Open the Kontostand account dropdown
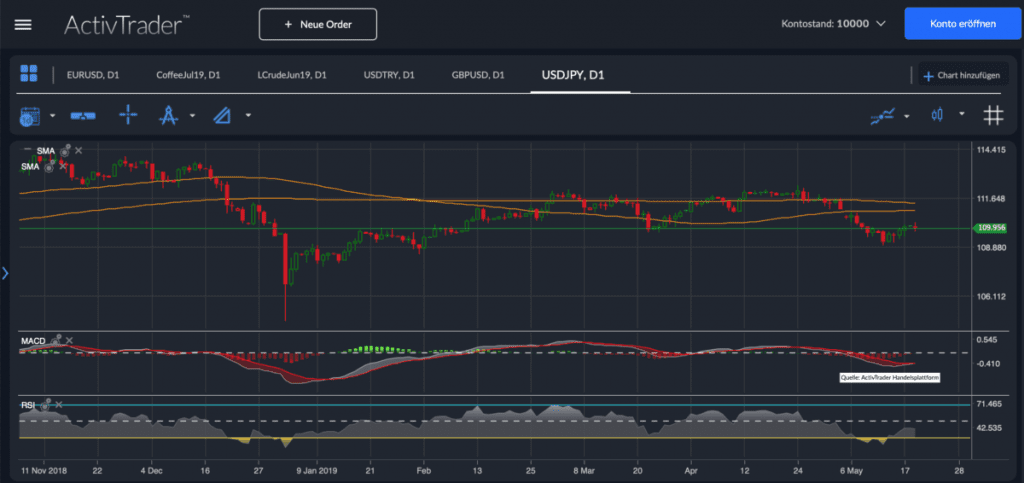 pyautogui.click(x=880, y=24)
